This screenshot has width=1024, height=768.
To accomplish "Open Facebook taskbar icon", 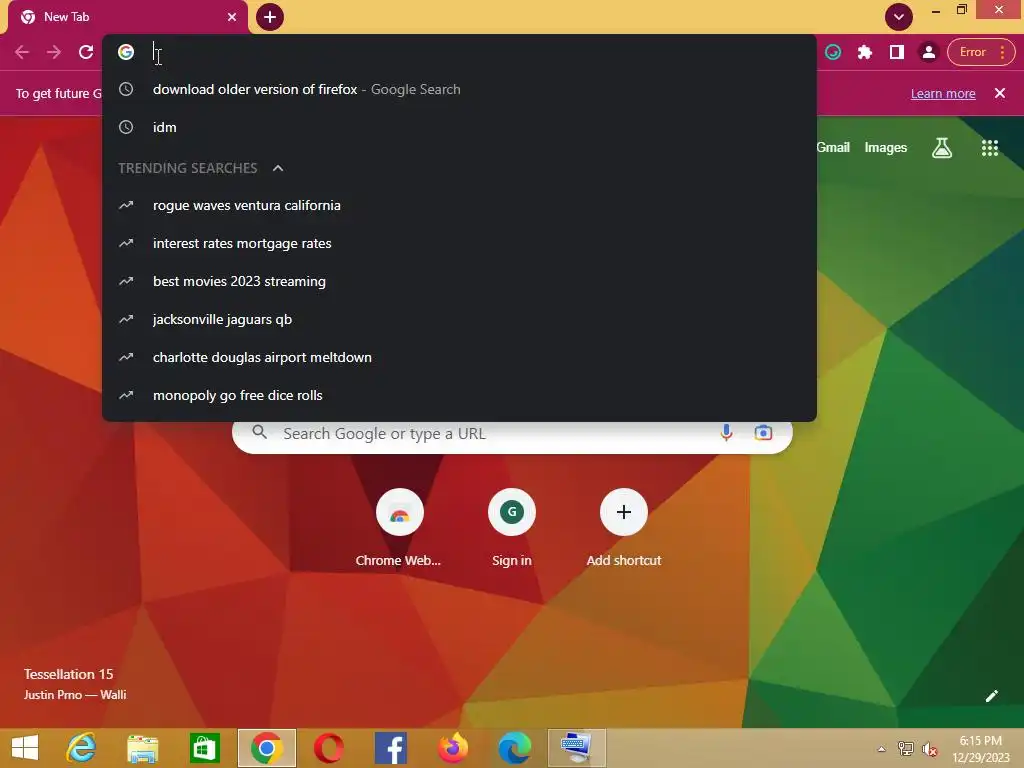I will point(391,748).
